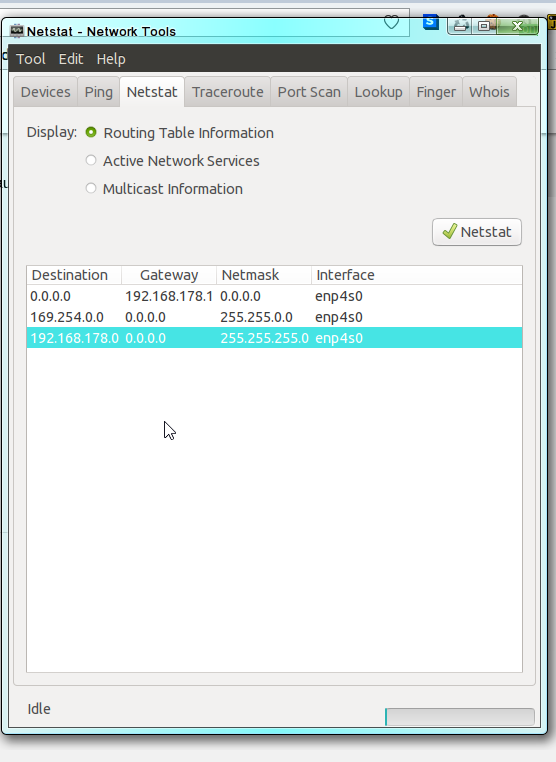Open the Edit menu

pyautogui.click(x=71, y=59)
